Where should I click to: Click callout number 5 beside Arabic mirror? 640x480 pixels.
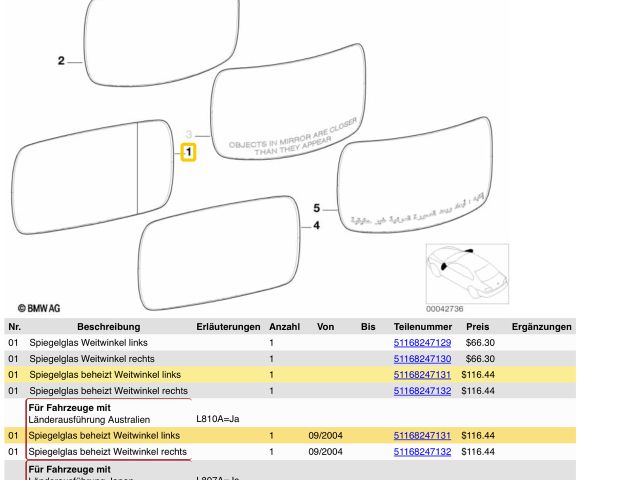(316, 208)
